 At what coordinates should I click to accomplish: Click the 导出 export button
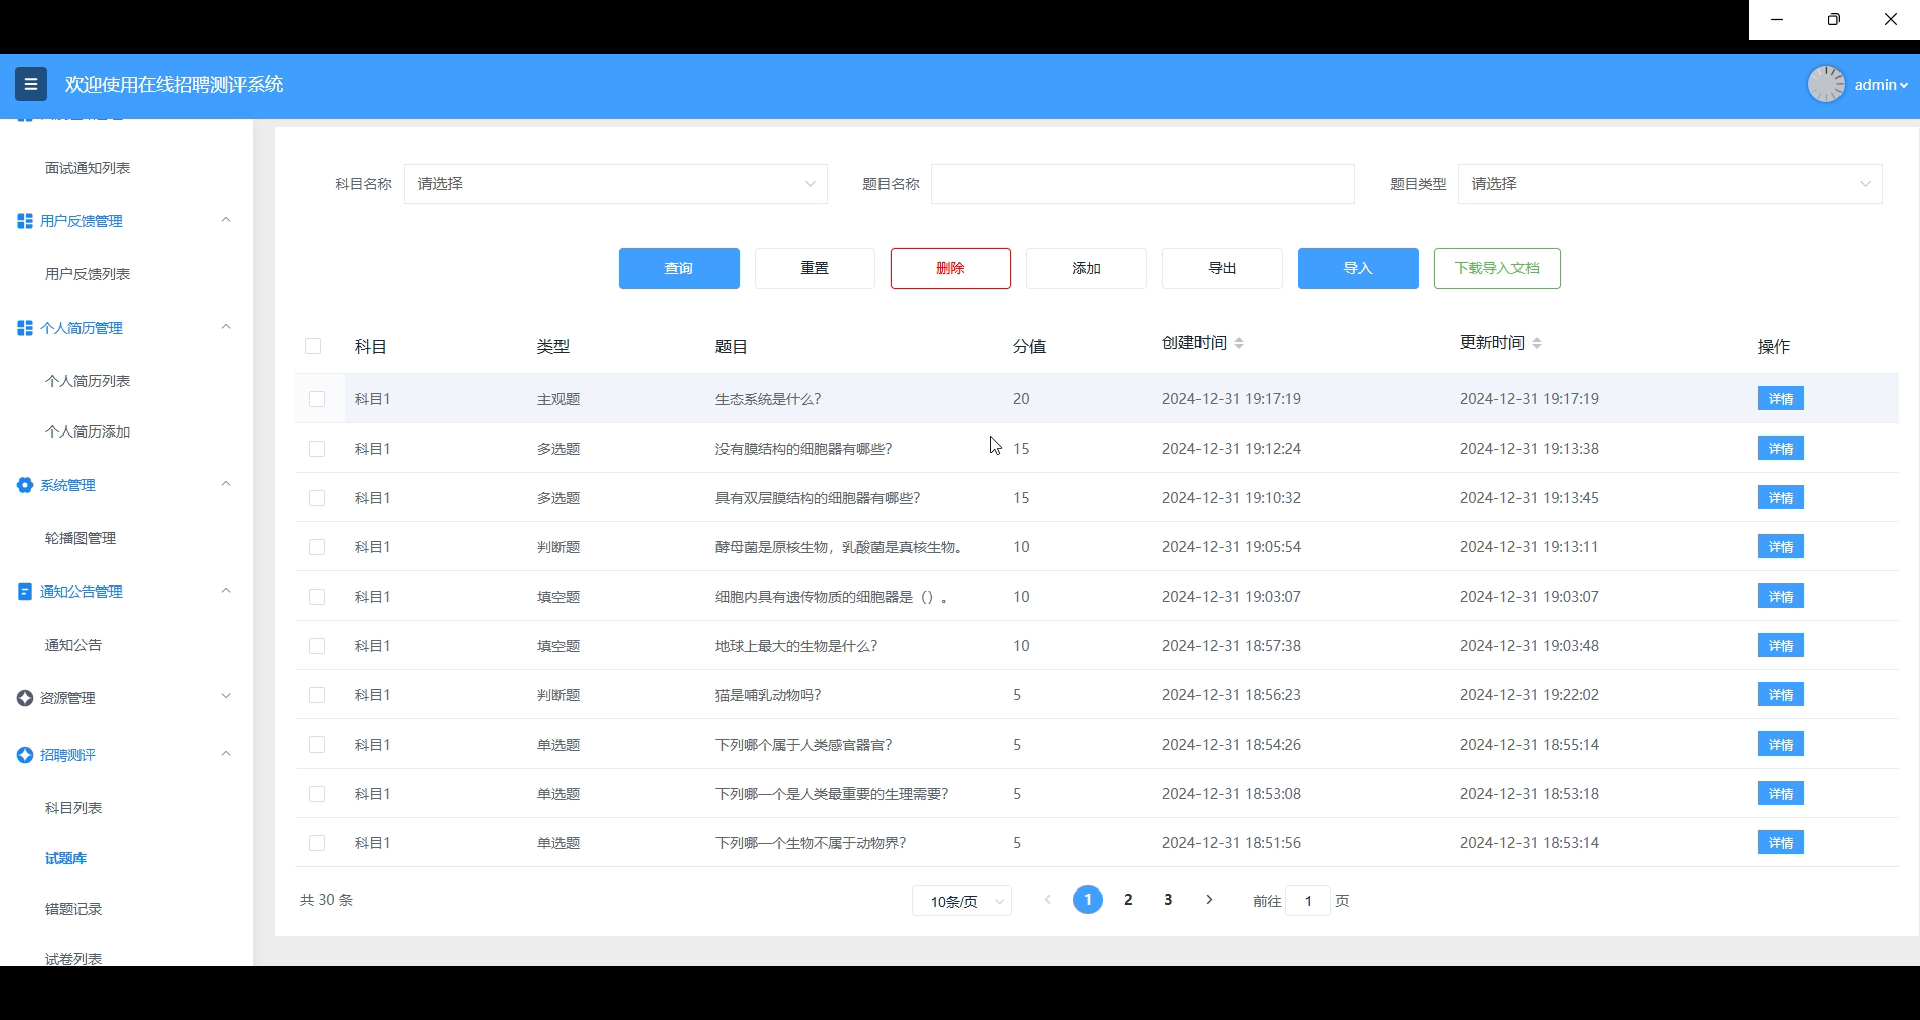1222,268
